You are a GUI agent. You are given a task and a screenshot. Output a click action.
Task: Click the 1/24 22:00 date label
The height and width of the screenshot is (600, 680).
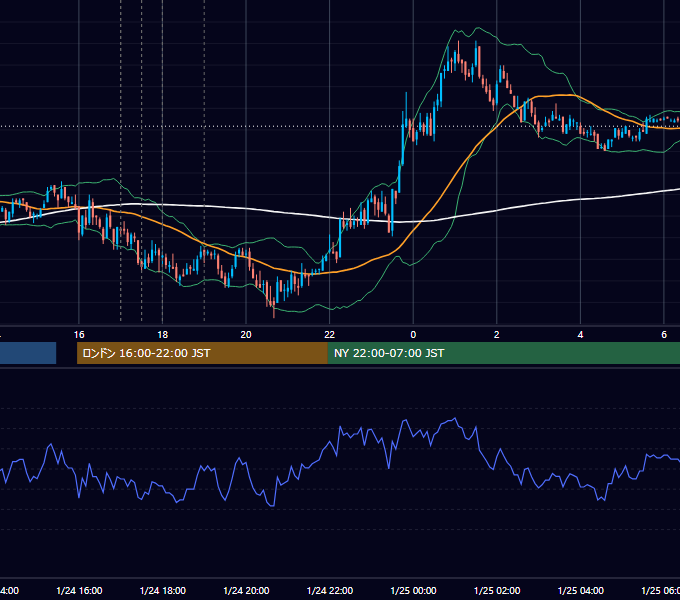tap(330, 590)
